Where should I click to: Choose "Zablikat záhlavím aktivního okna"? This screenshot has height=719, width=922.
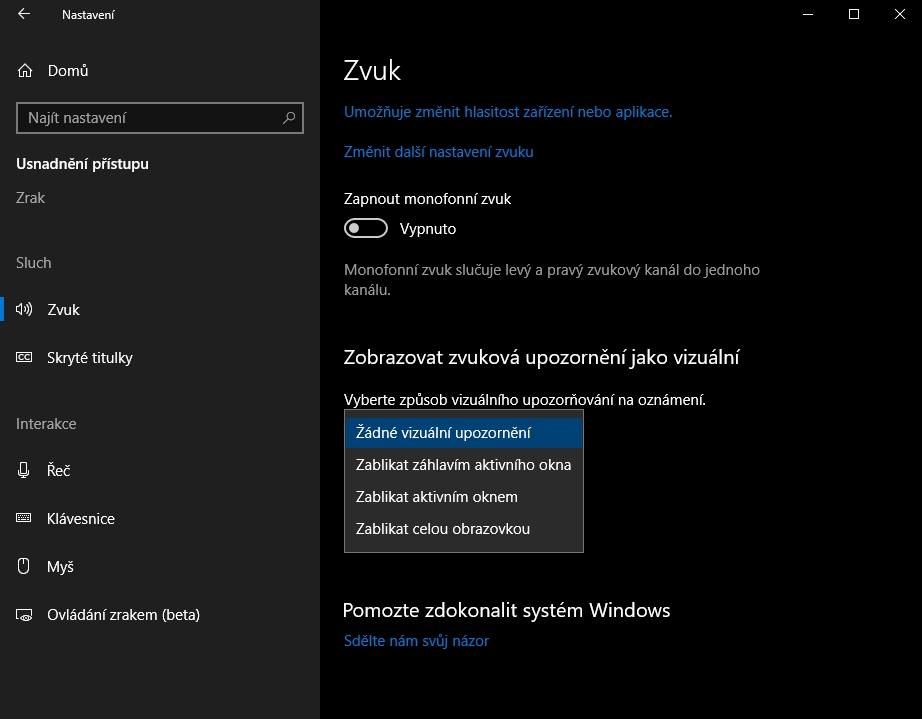coord(463,465)
